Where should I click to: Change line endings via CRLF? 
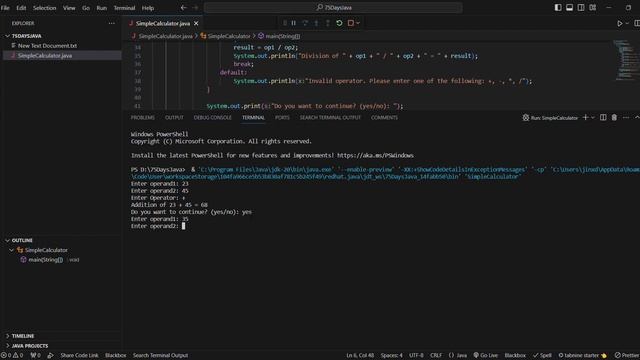coord(436,356)
